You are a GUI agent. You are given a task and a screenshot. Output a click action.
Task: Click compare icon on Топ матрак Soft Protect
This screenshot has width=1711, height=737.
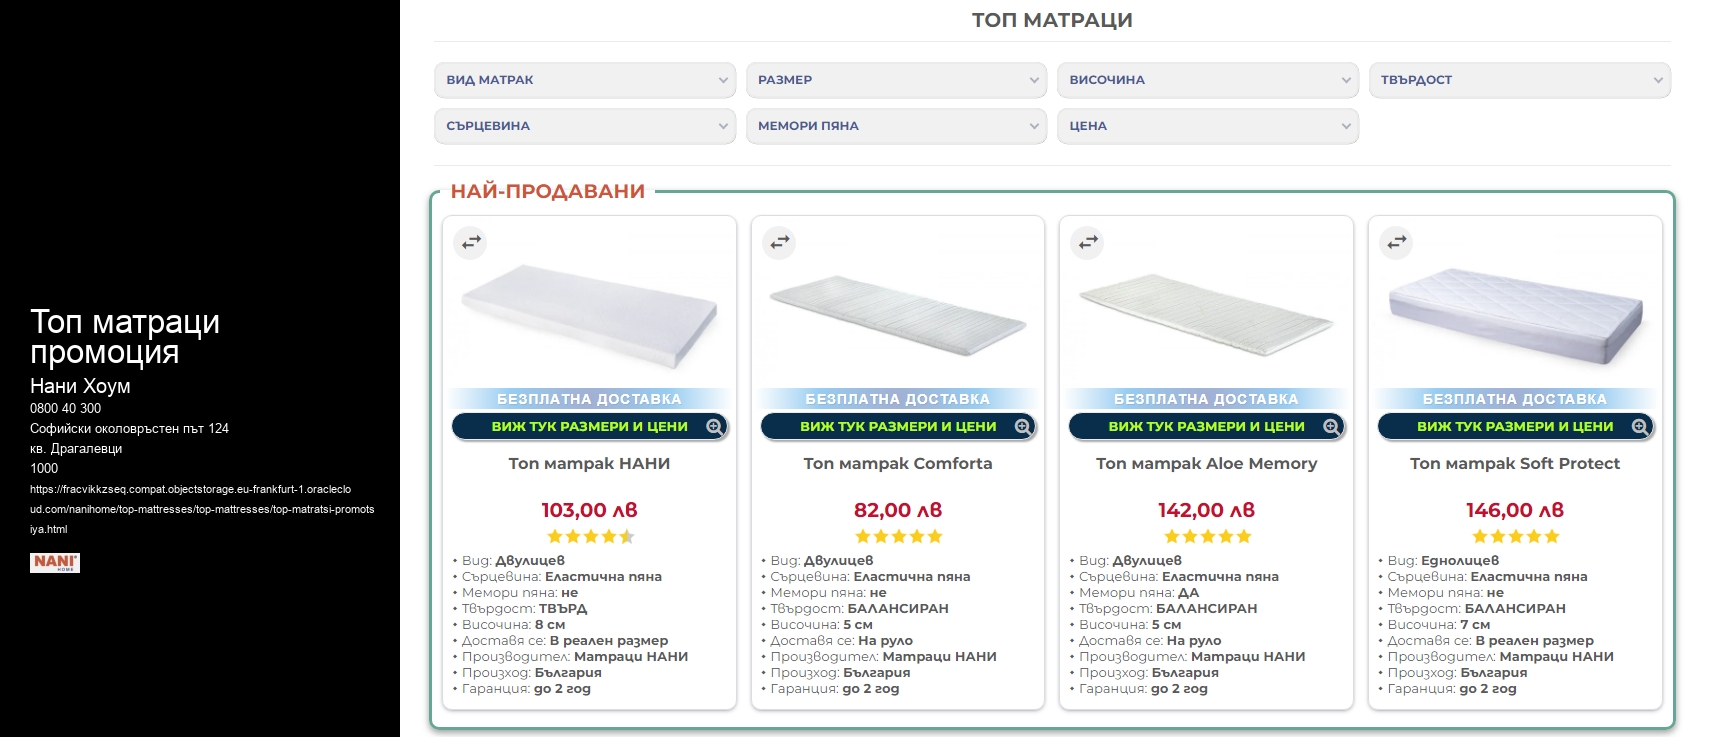tap(1397, 242)
